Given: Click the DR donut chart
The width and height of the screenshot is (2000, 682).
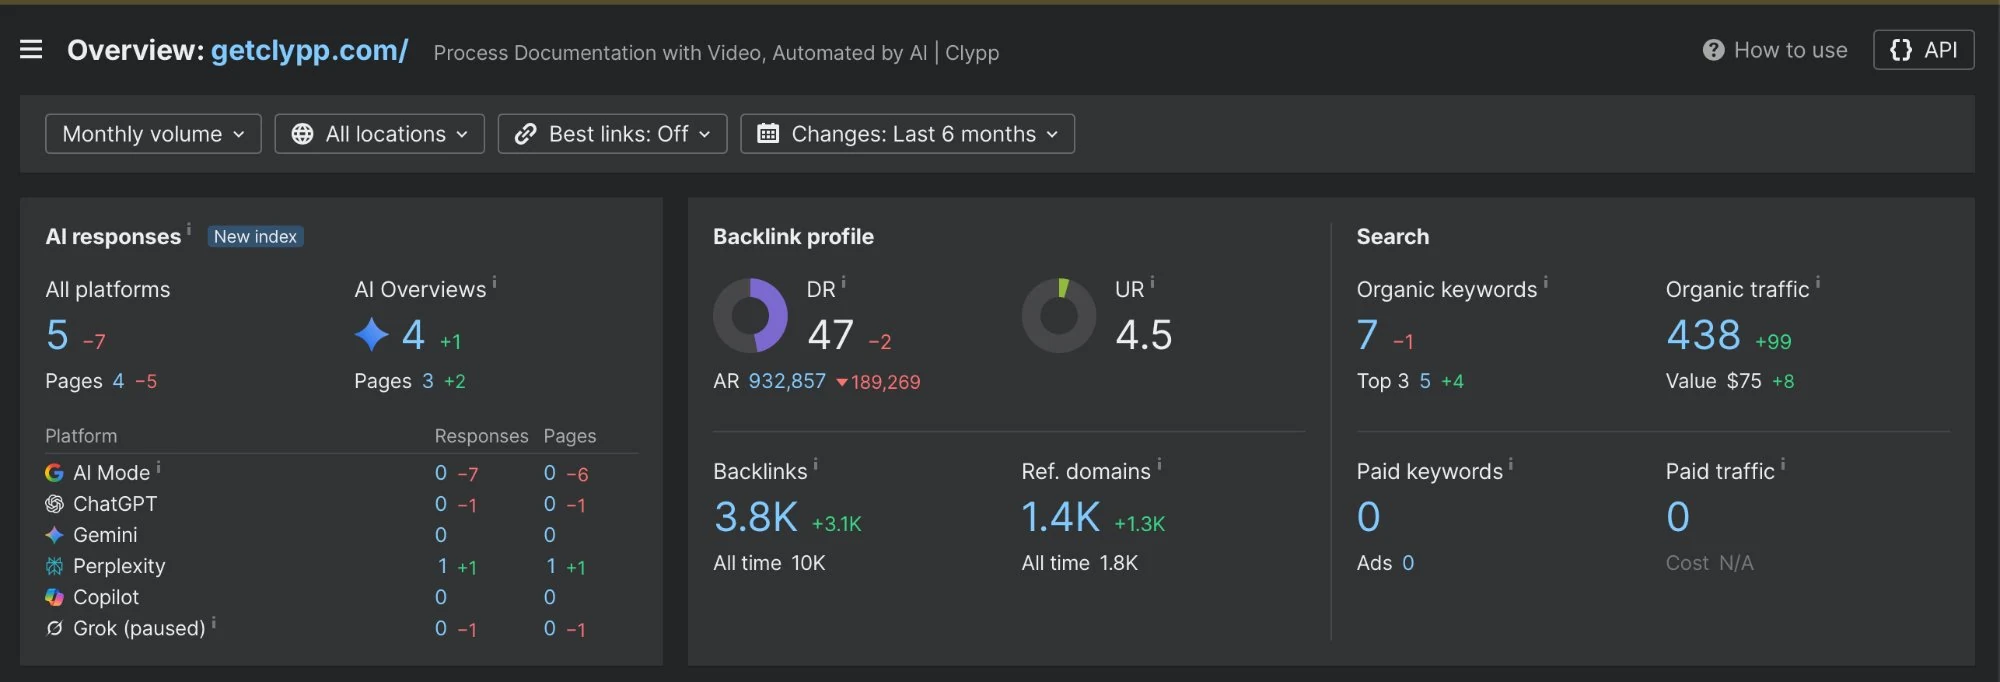Looking at the screenshot, I should click(750, 315).
